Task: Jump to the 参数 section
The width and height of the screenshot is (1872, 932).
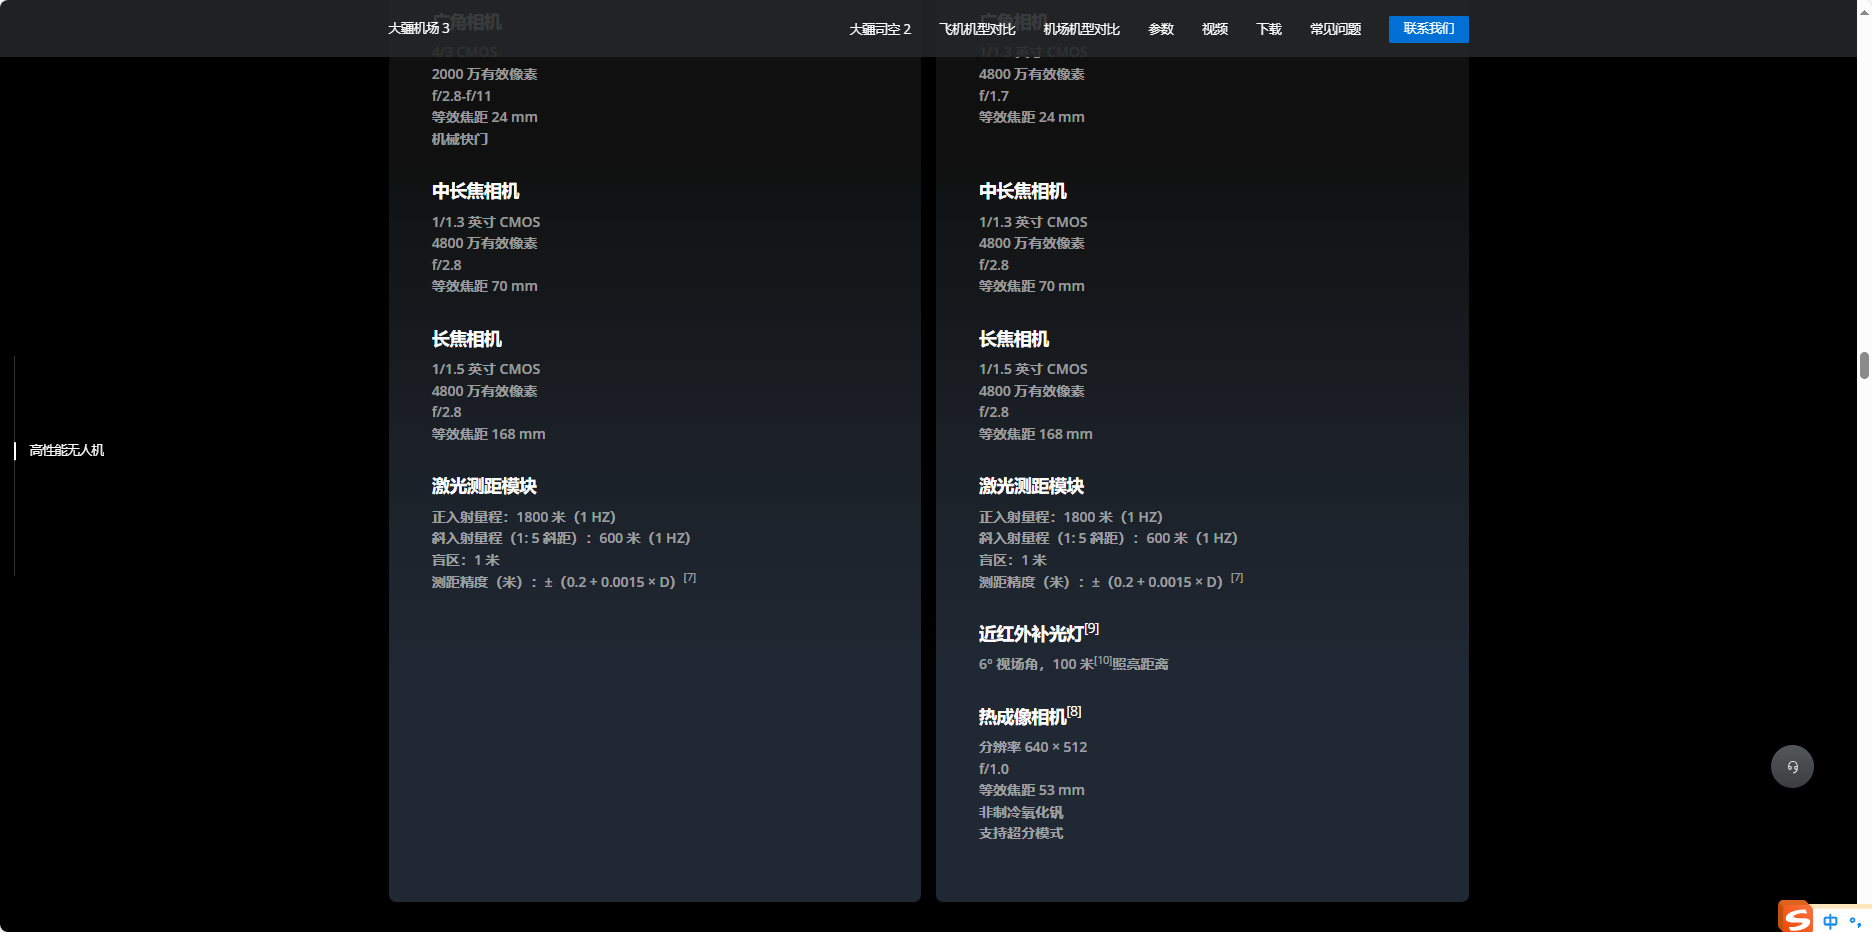Action: (1161, 29)
